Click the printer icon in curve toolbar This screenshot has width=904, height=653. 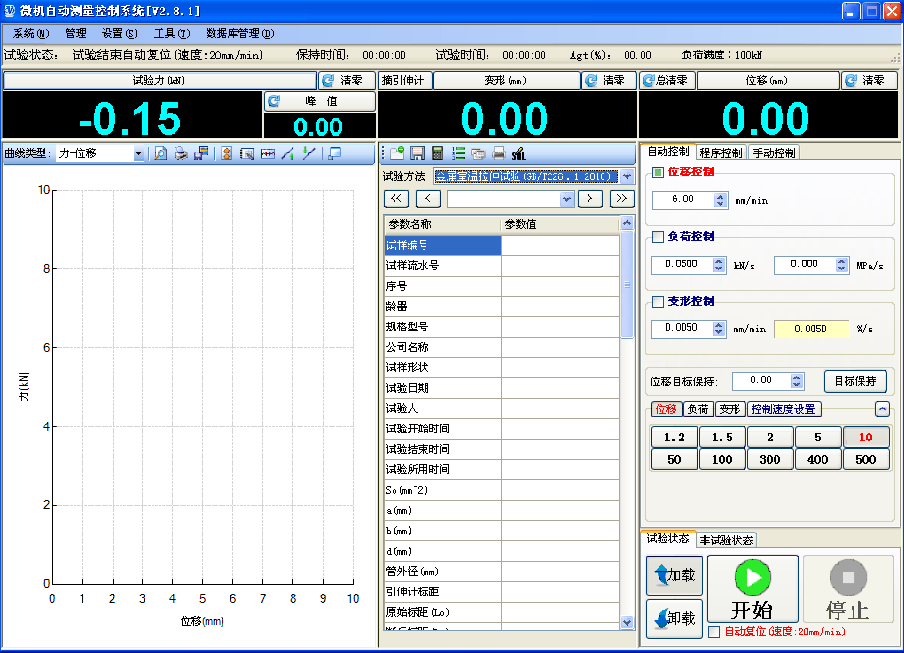click(x=181, y=154)
